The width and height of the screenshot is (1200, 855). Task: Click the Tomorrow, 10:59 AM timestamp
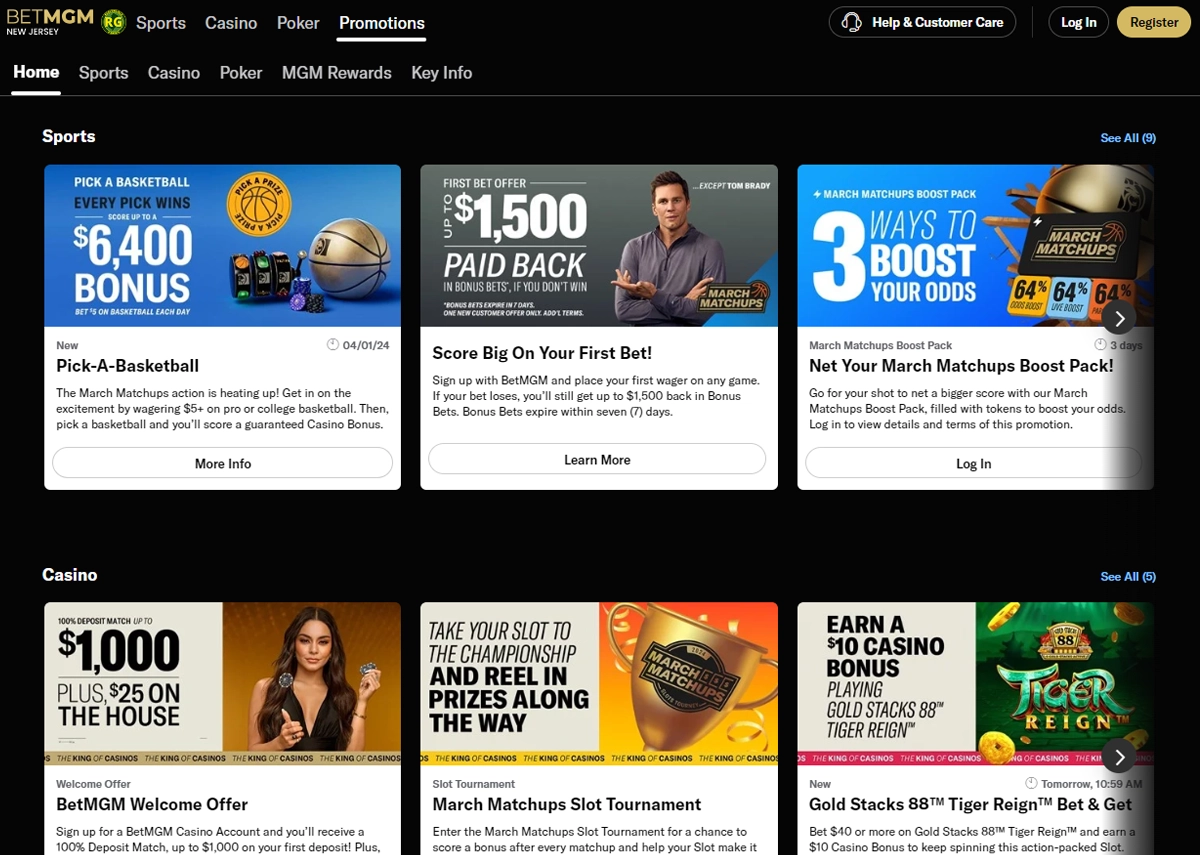click(1092, 783)
